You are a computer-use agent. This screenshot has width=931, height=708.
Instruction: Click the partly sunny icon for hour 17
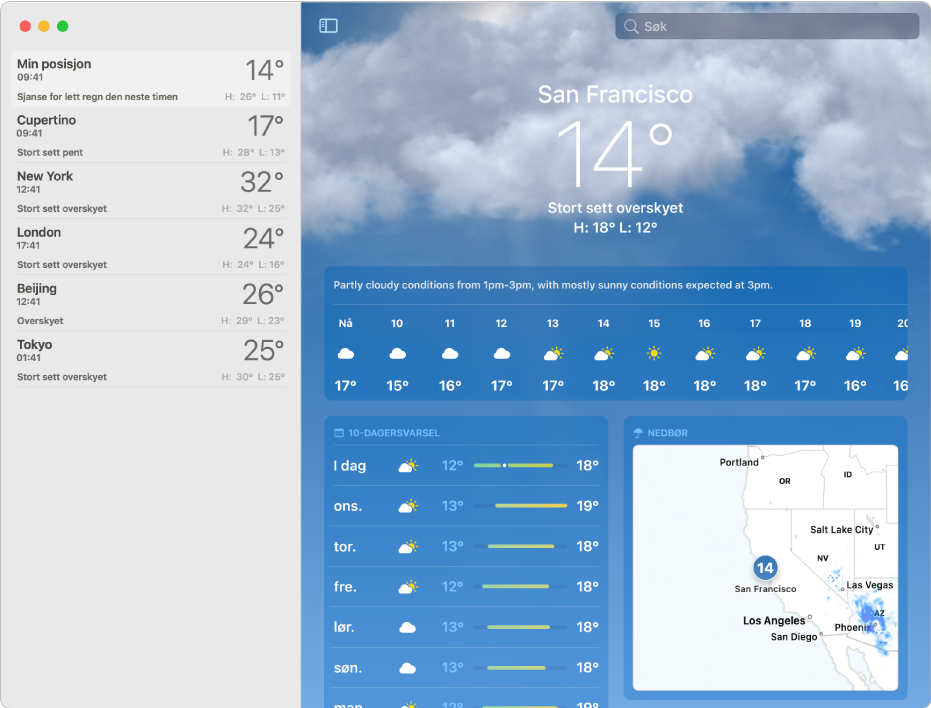click(x=755, y=354)
